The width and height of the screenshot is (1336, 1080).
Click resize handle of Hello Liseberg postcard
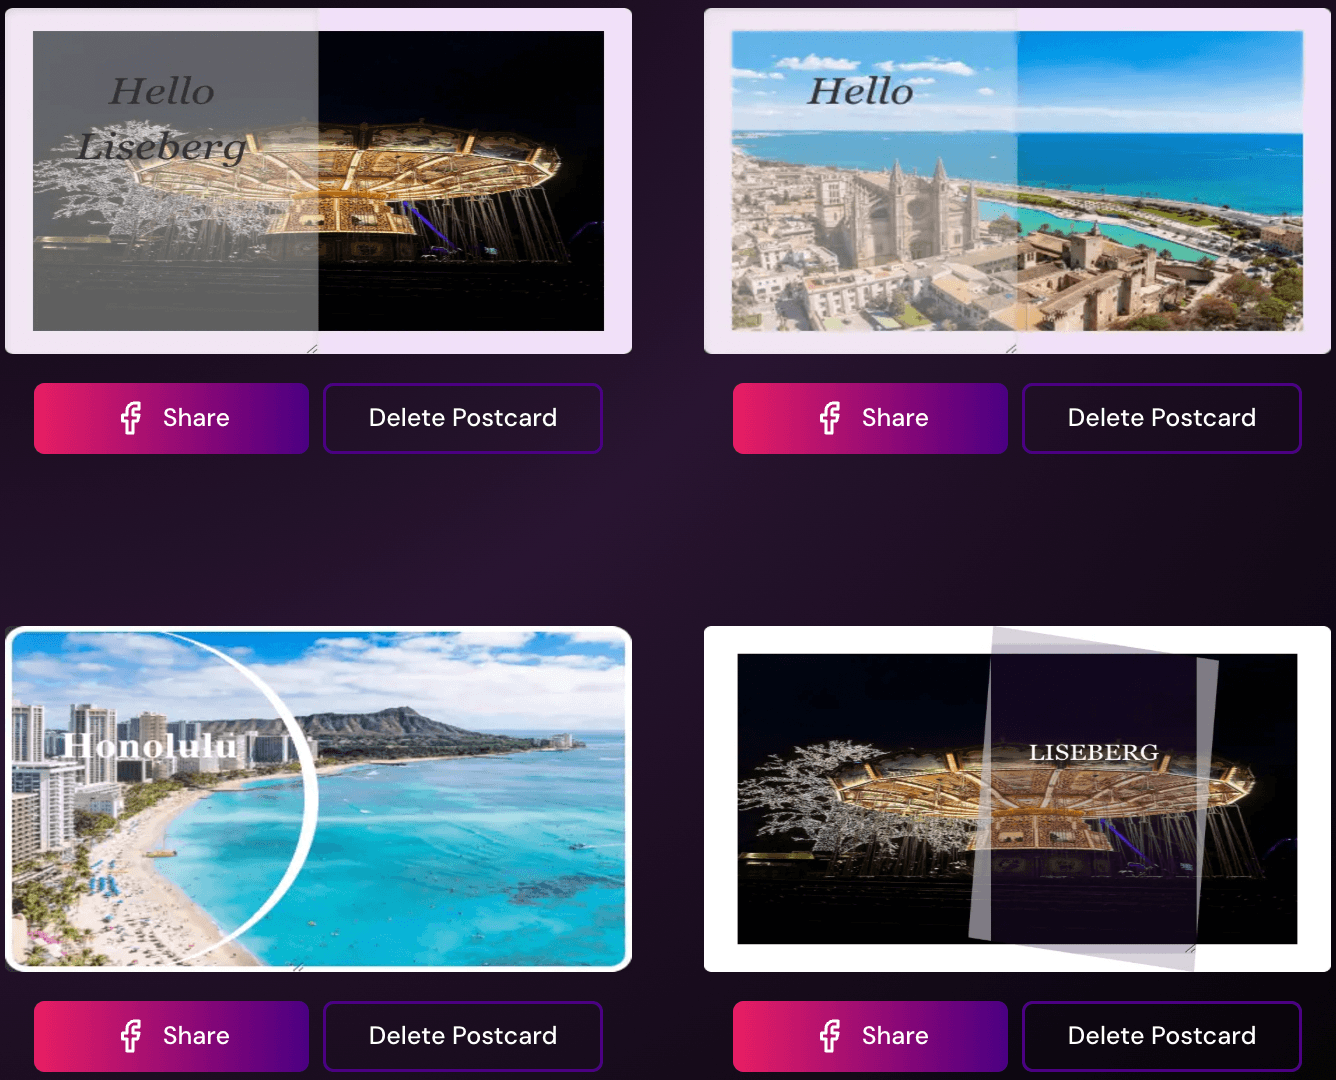312,349
